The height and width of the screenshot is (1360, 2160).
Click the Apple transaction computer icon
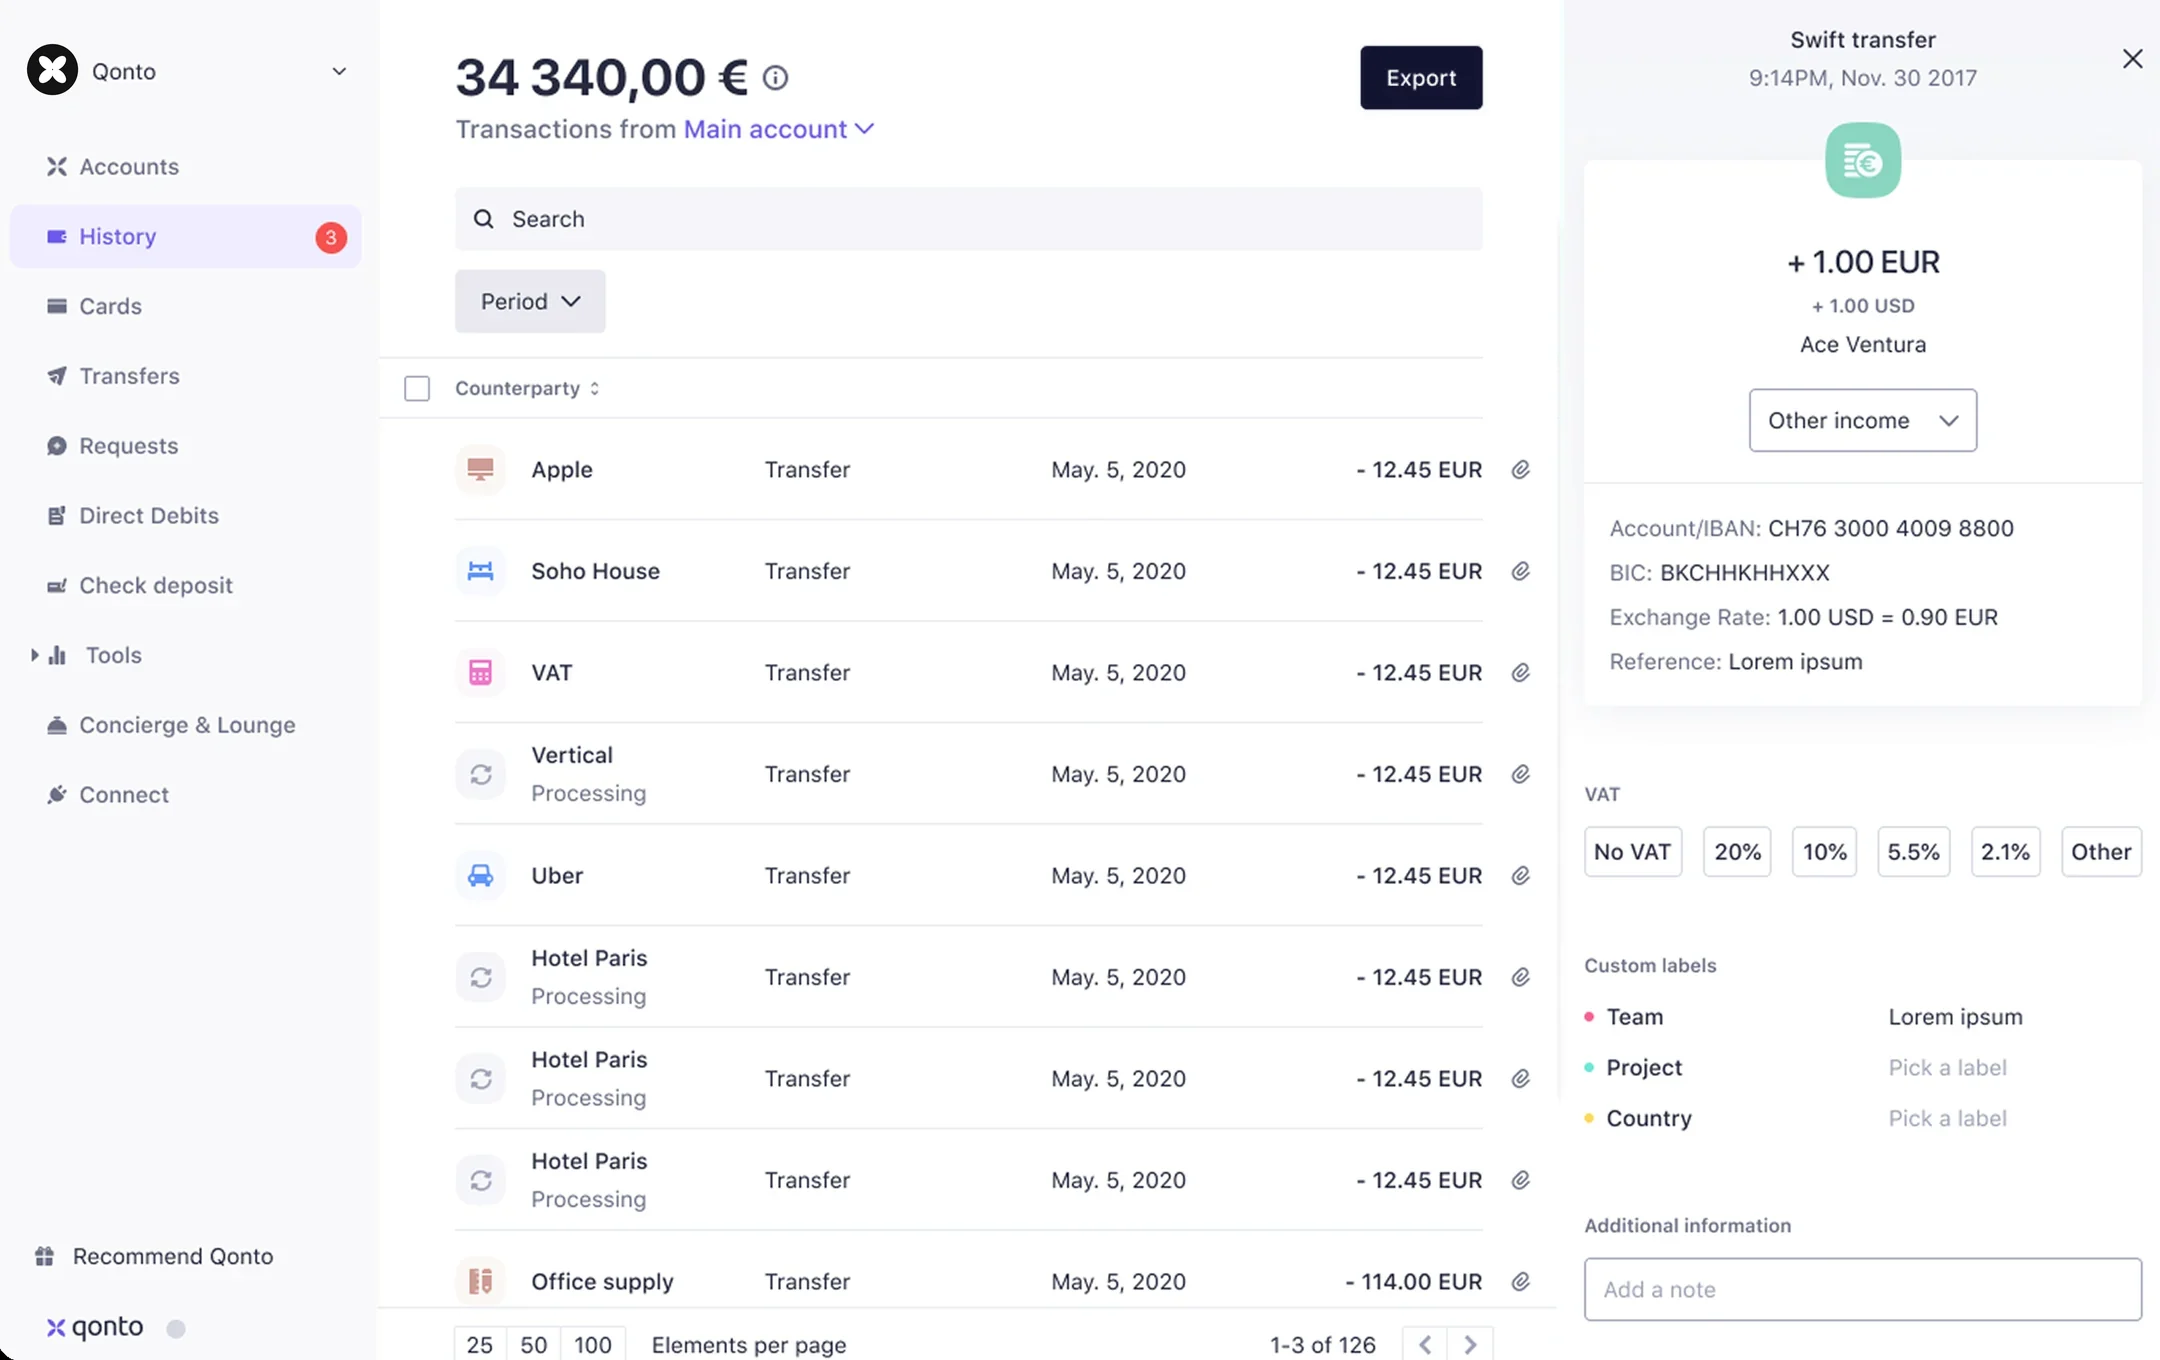(480, 470)
